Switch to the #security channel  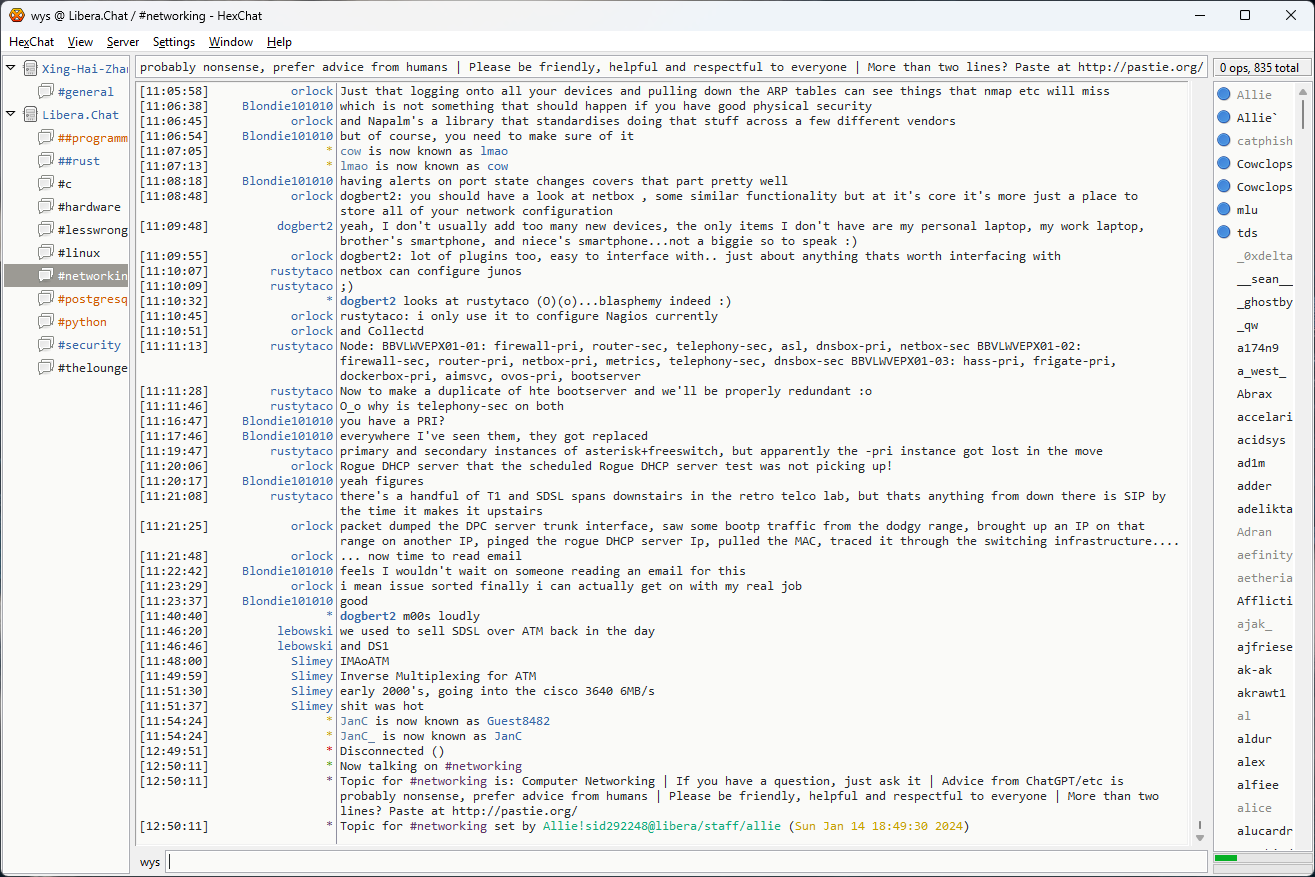click(x=88, y=345)
